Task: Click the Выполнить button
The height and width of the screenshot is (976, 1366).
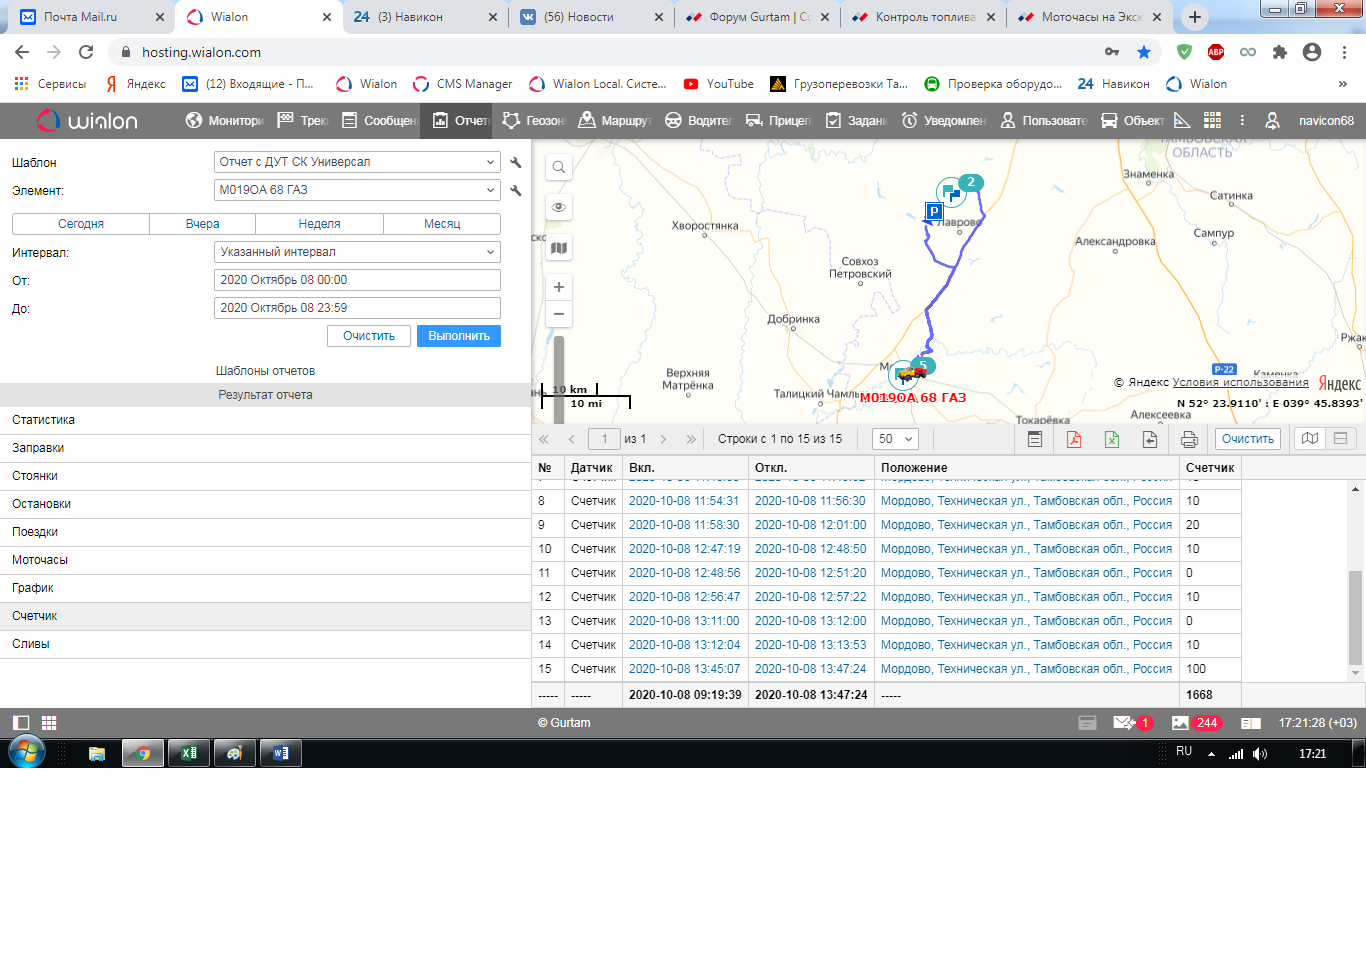Action: pos(458,336)
